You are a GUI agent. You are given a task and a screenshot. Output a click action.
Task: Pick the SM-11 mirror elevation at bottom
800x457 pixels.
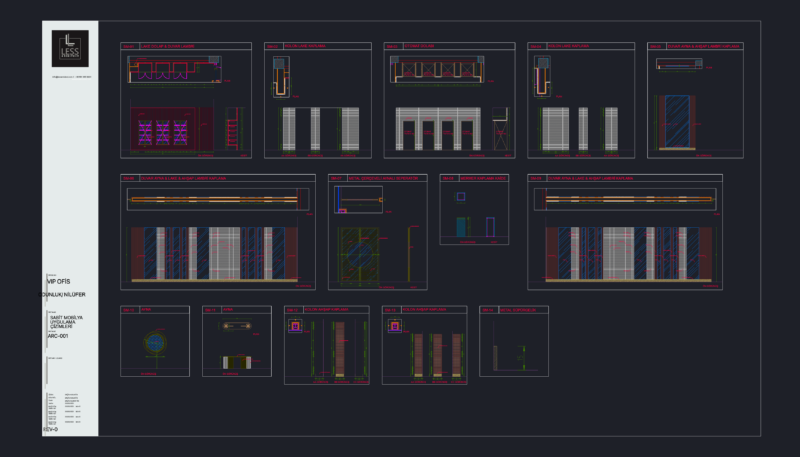(x=237, y=363)
